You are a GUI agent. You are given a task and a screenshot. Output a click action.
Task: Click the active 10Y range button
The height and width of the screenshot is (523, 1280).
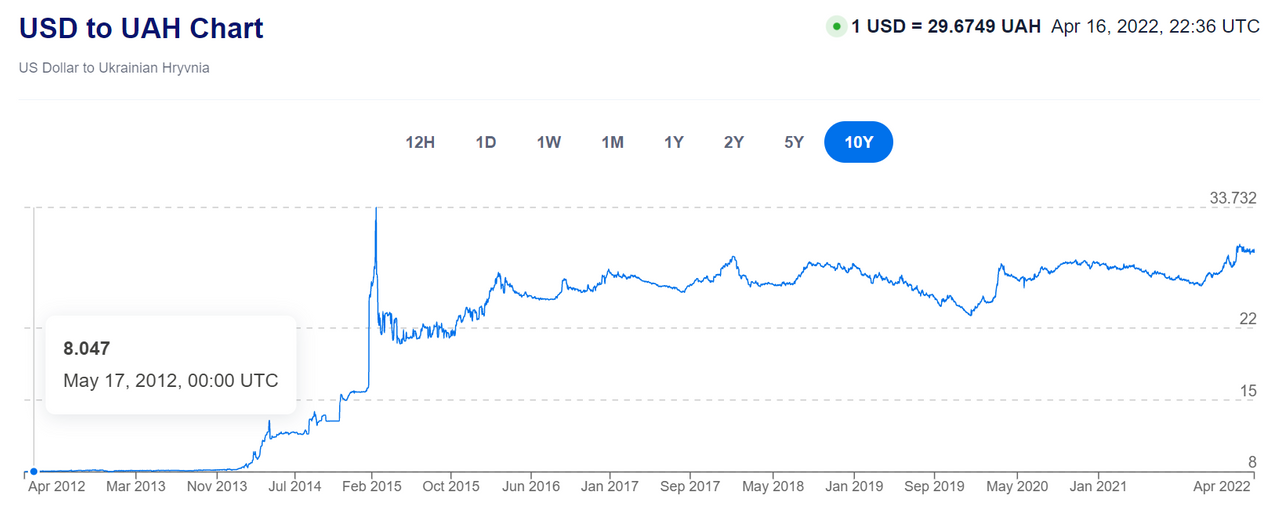pos(859,142)
